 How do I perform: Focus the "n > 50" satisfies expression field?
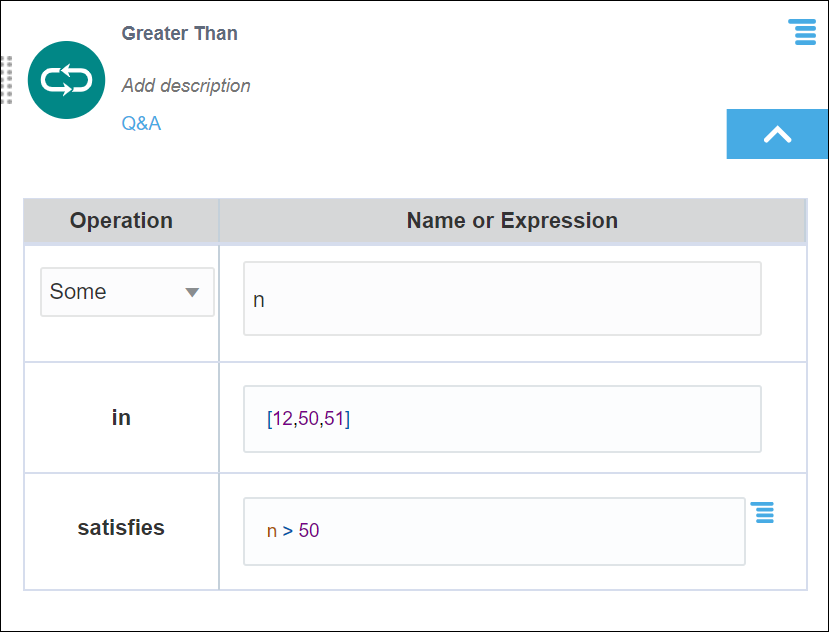click(x=494, y=531)
